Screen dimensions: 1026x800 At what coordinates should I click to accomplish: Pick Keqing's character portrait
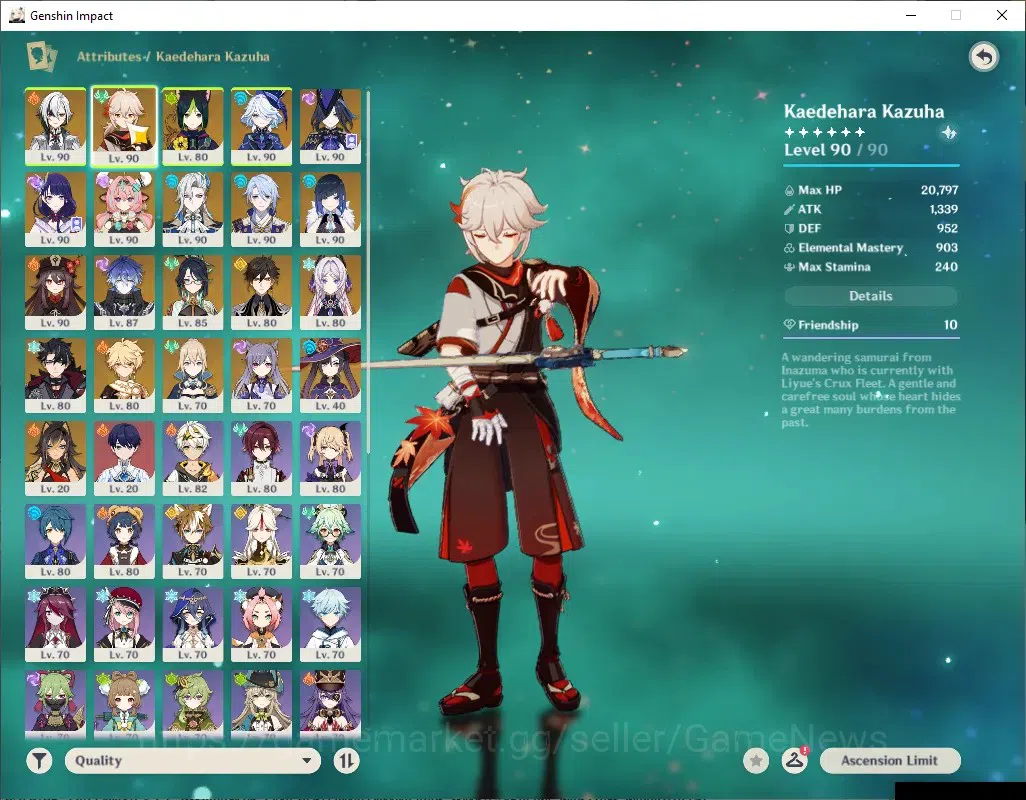[x=262, y=375]
